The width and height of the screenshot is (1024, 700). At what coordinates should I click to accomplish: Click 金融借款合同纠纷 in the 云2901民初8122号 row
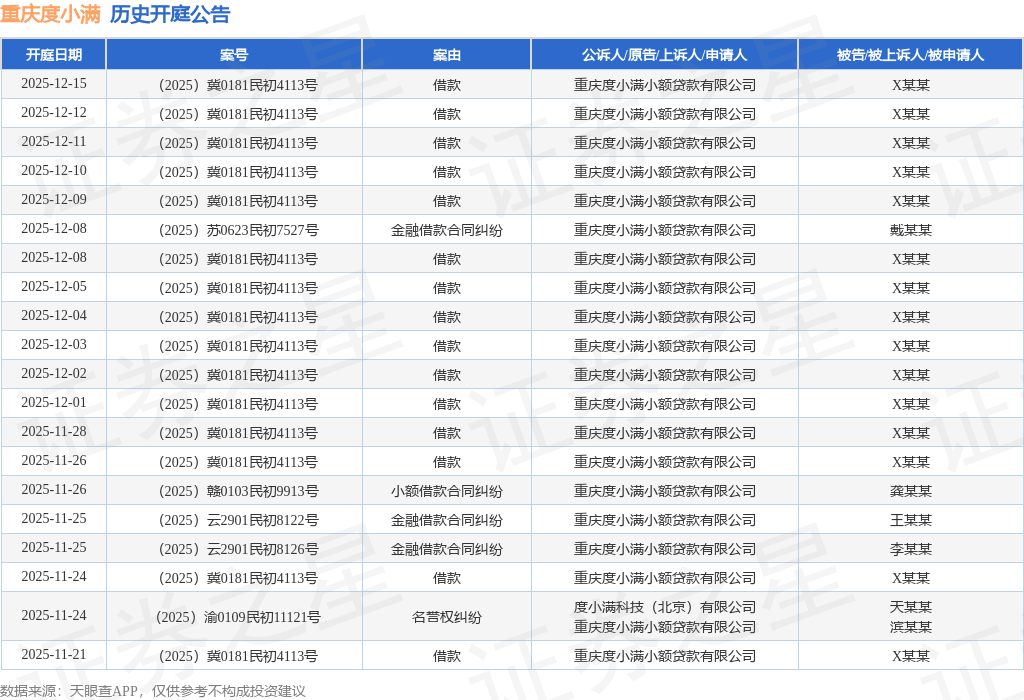tap(447, 520)
